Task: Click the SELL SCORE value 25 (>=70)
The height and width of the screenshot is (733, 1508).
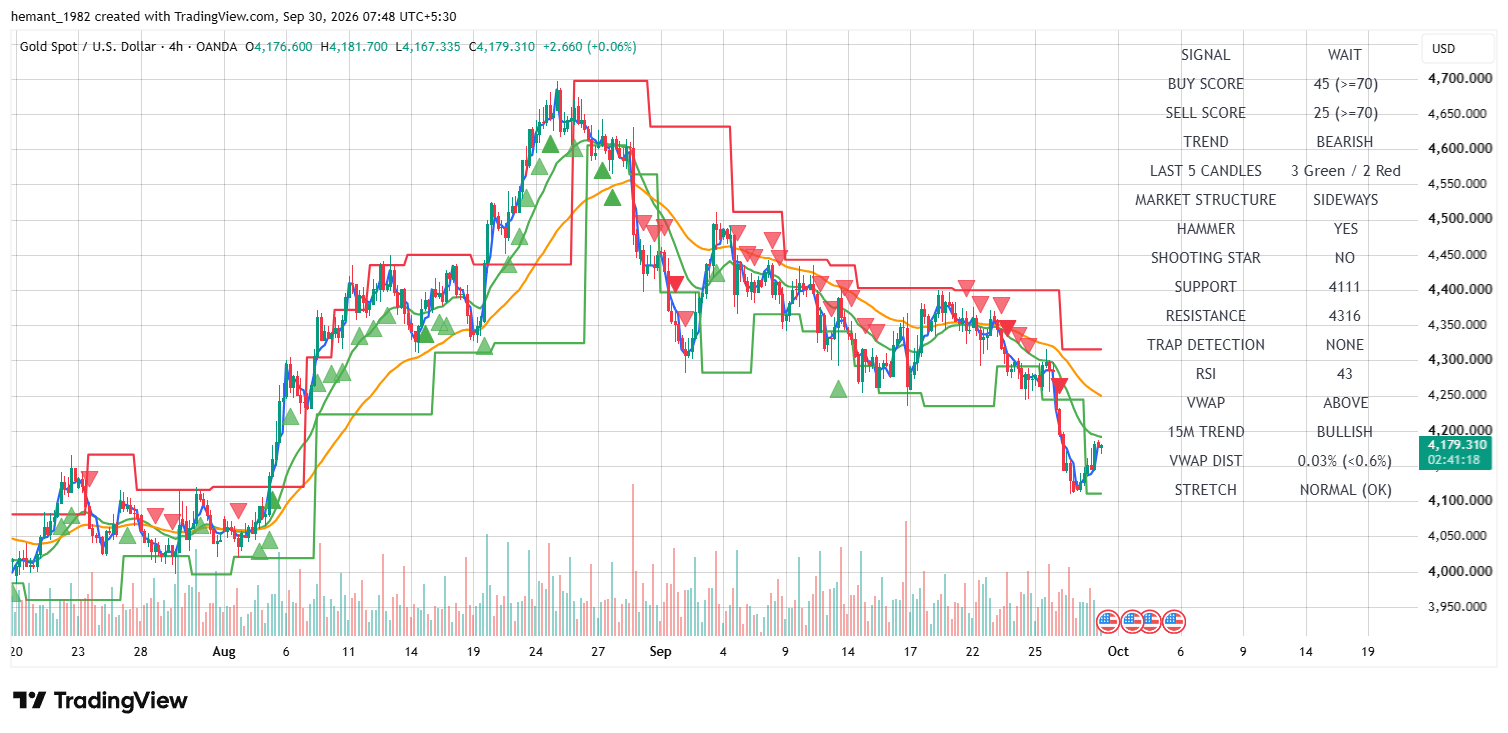Action: pos(1345,113)
